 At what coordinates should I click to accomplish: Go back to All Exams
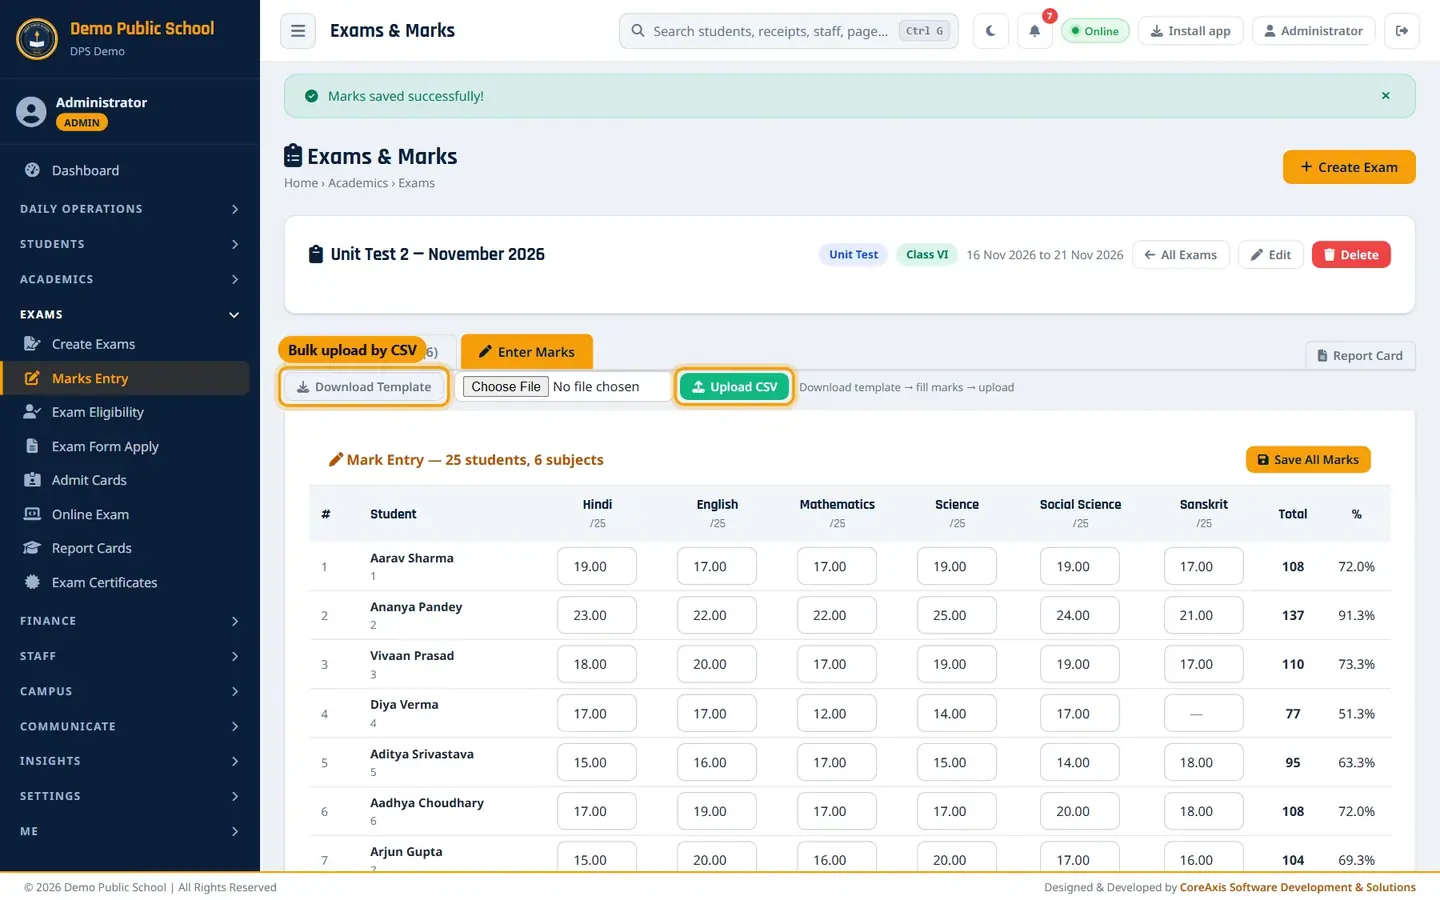tap(1181, 255)
